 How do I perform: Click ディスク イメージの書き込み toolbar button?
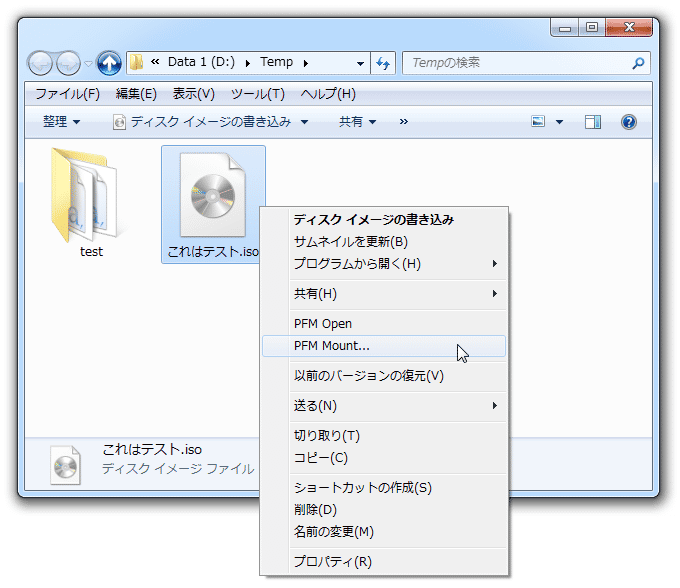pos(202,122)
